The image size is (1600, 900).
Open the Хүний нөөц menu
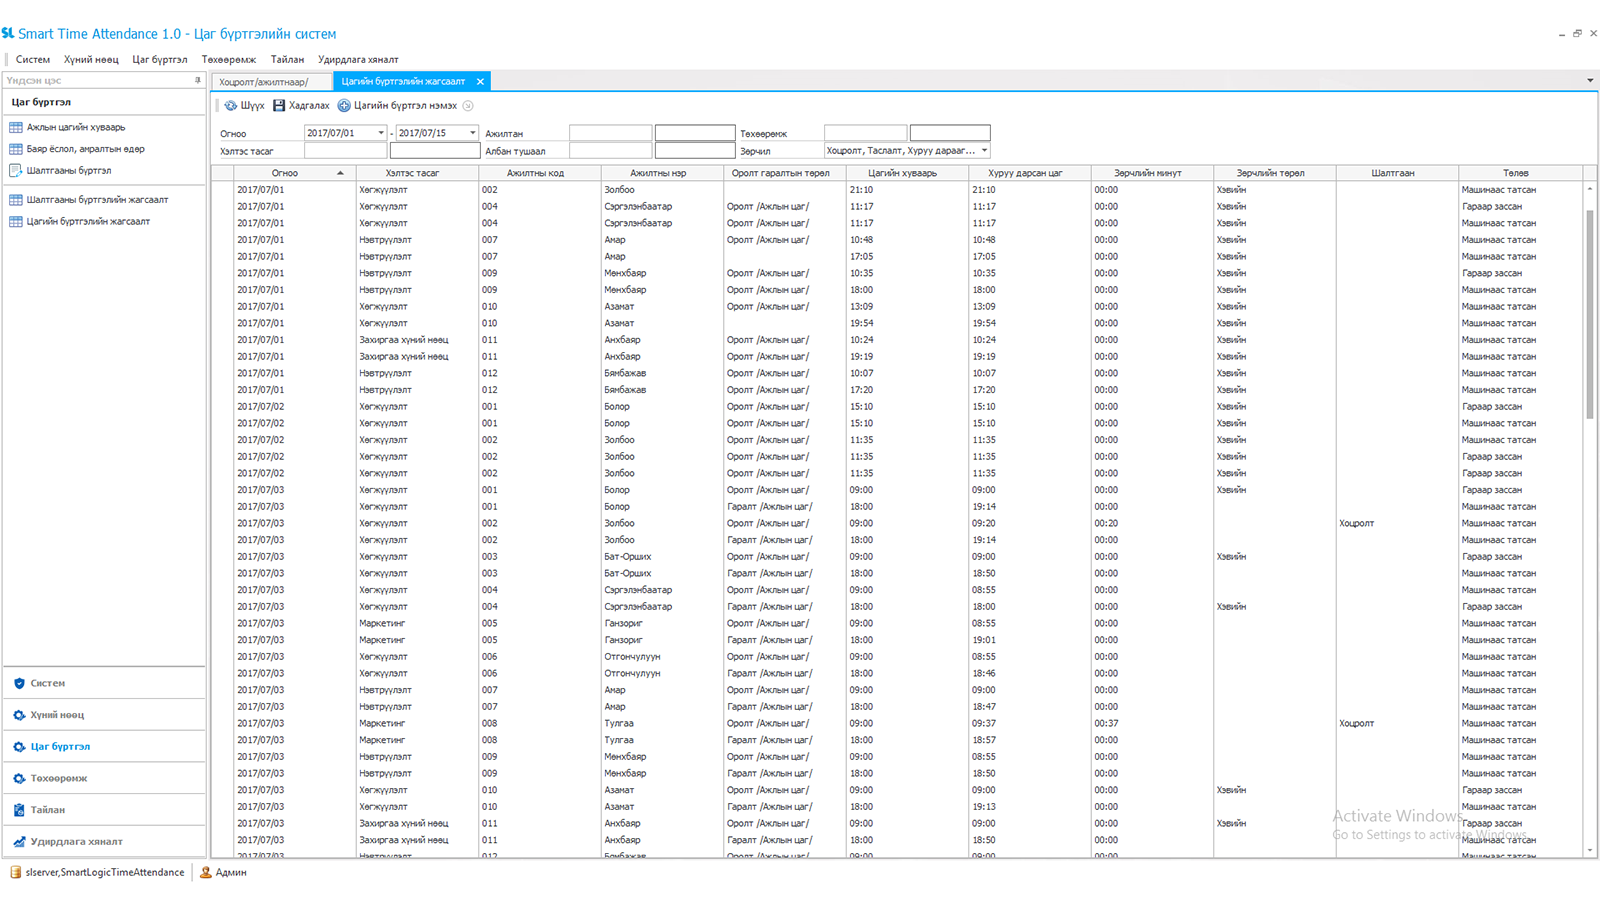click(x=91, y=59)
